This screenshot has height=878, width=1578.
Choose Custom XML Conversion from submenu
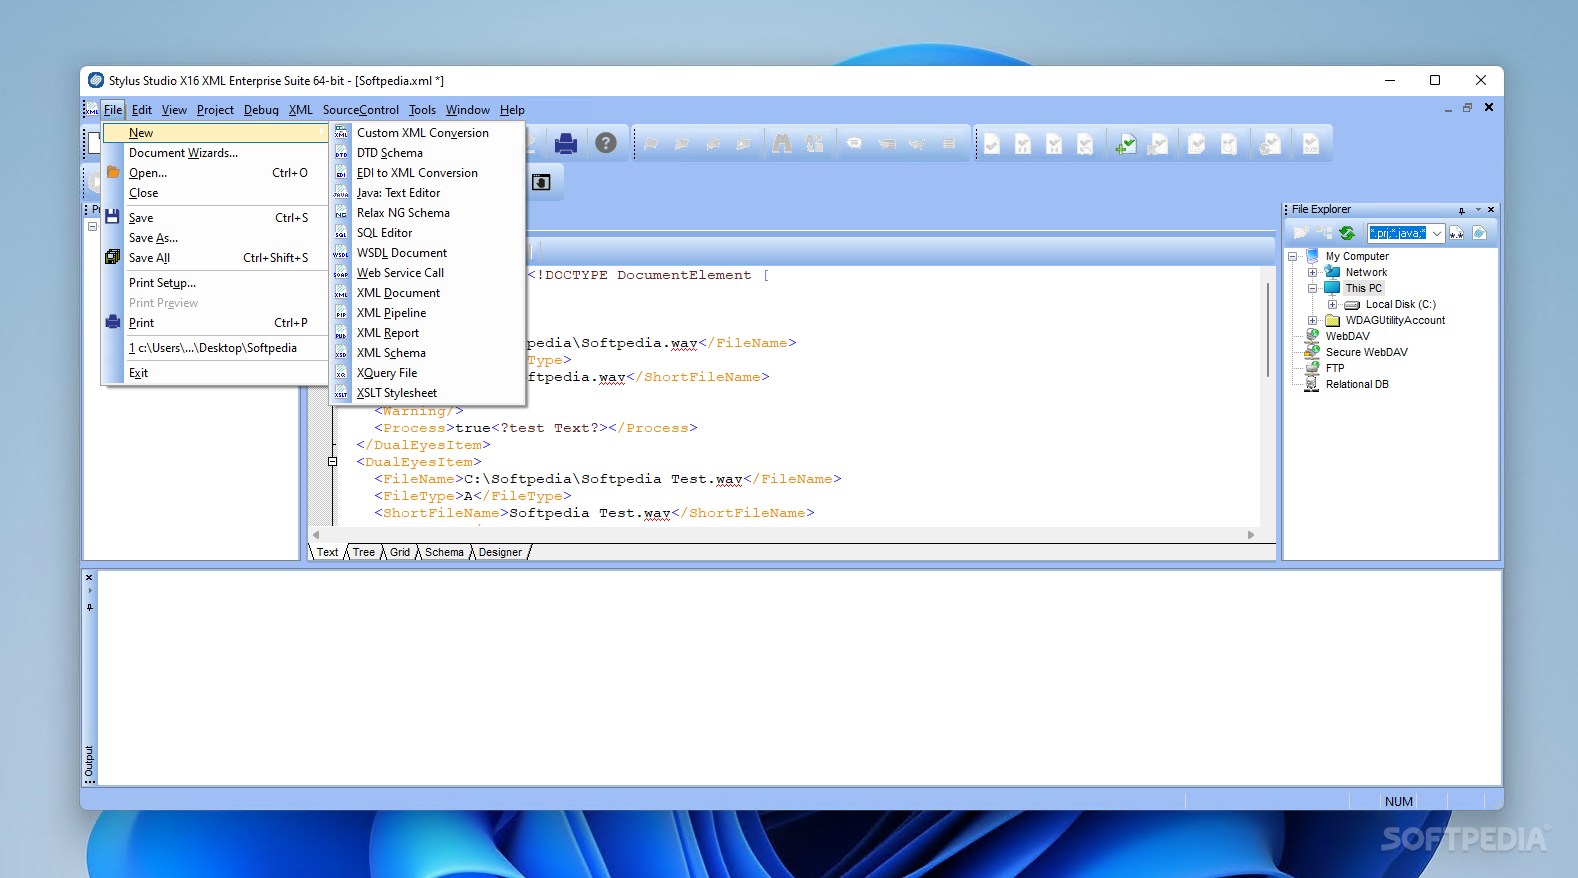(423, 133)
